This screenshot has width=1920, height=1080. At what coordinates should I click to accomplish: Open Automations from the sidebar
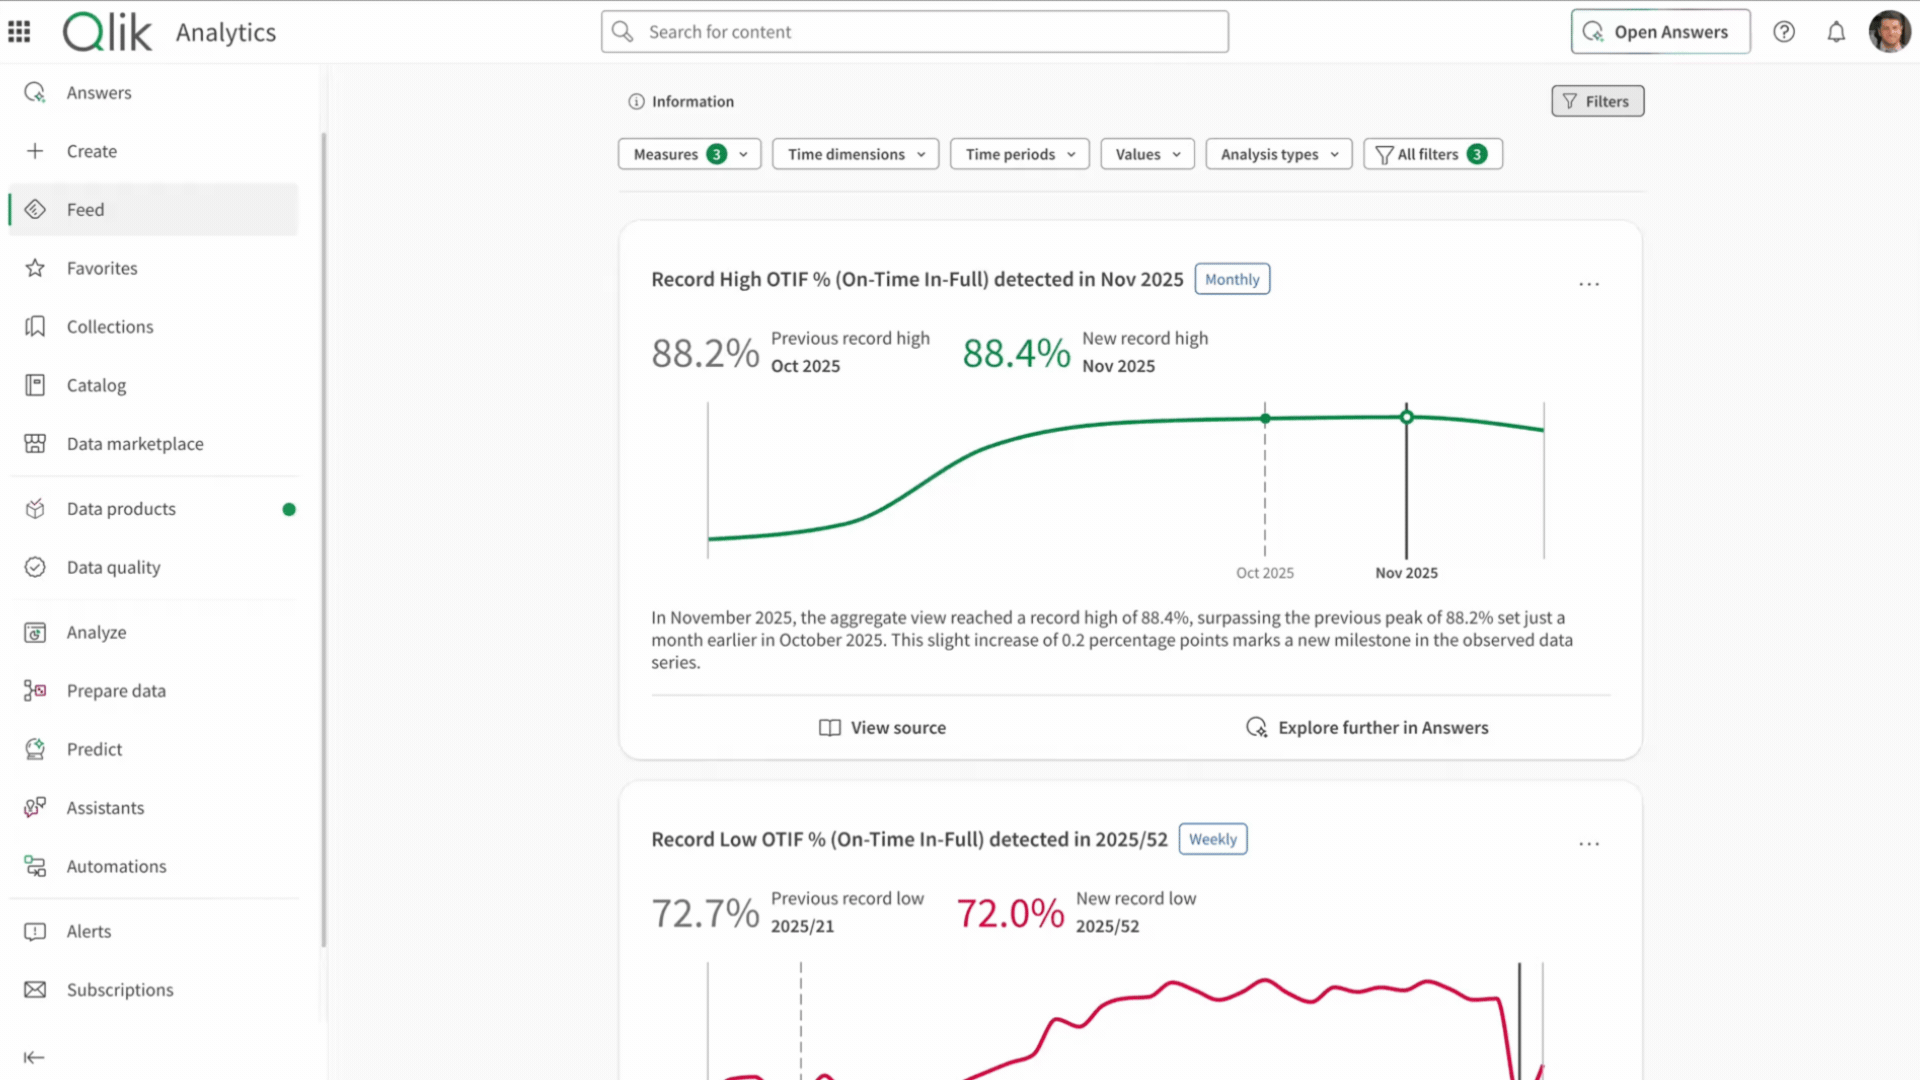116,866
